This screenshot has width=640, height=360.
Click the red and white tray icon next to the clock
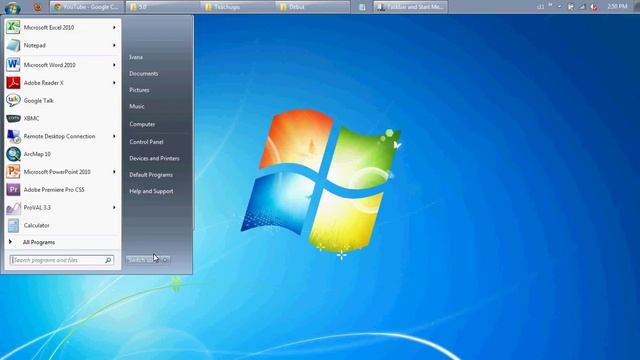(594, 7)
